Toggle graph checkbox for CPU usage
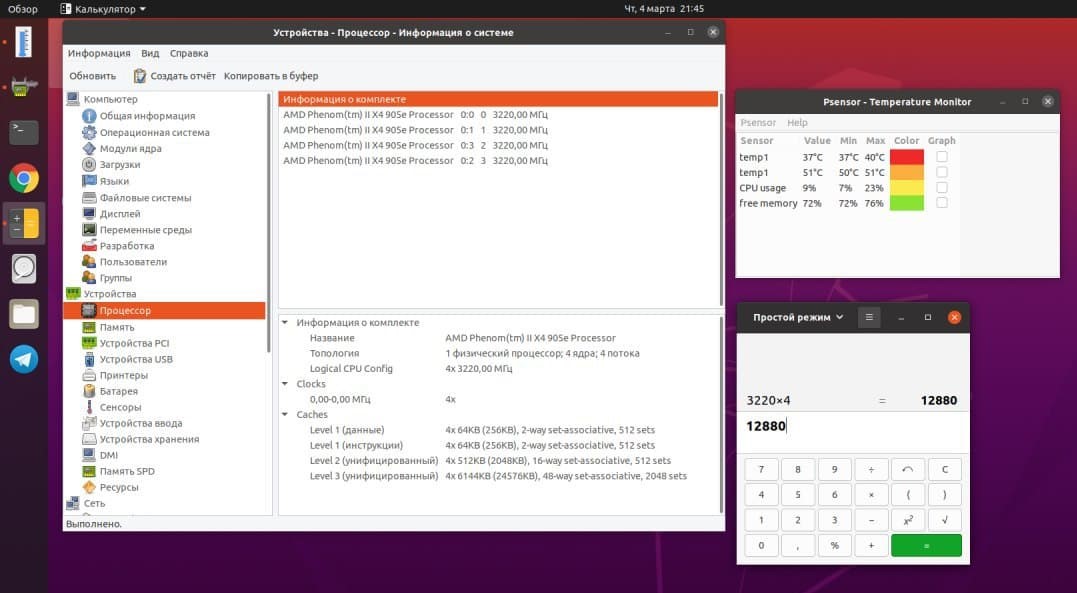1077x593 pixels. point(942,188)
